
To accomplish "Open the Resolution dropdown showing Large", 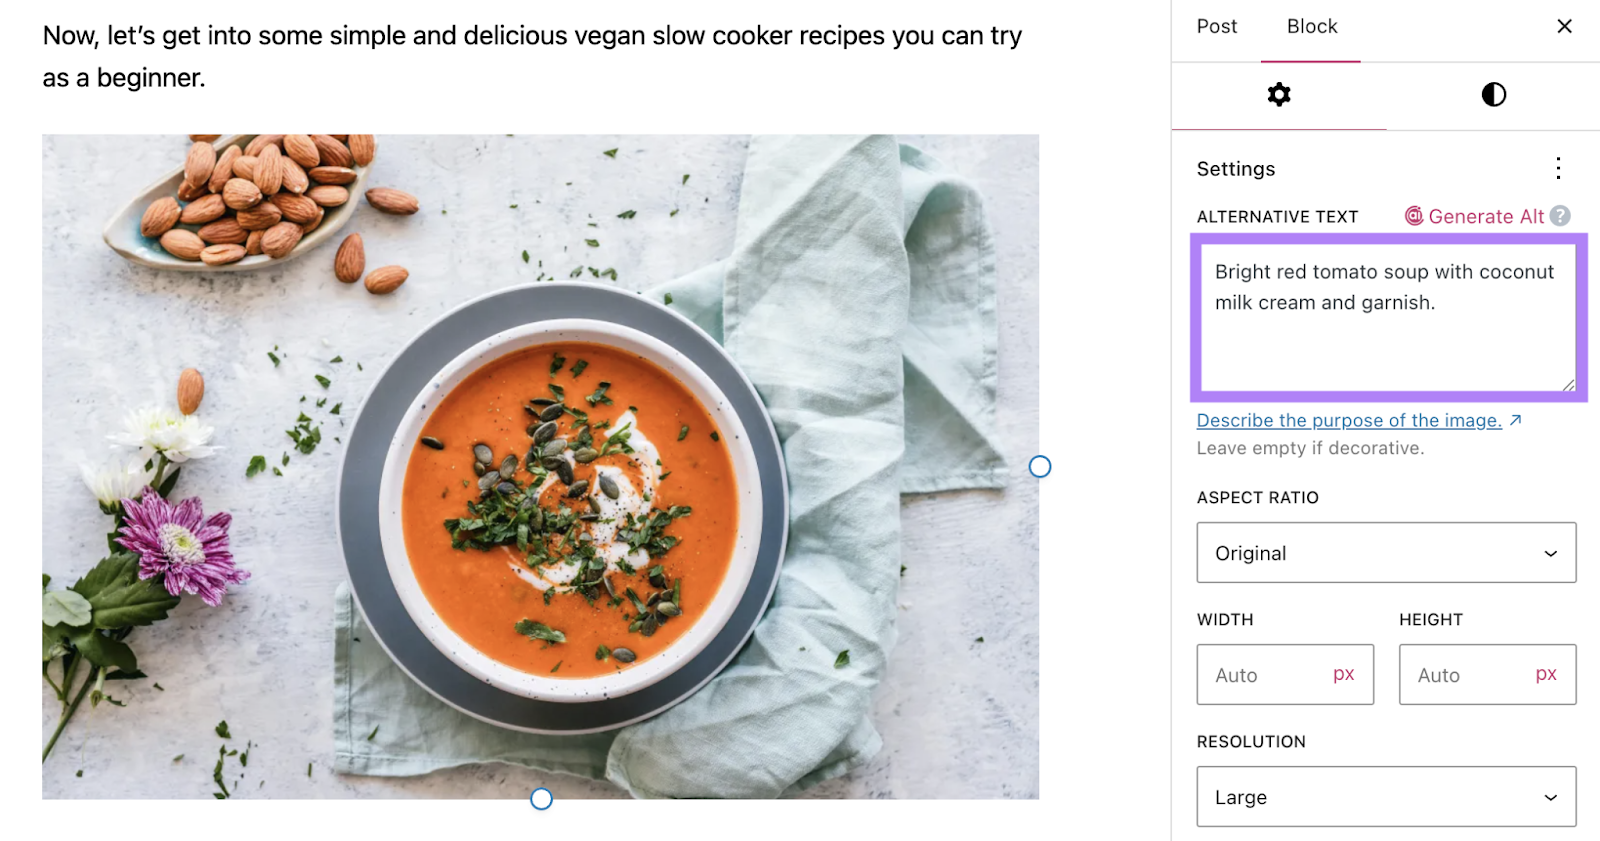I will pos(1386,796).
